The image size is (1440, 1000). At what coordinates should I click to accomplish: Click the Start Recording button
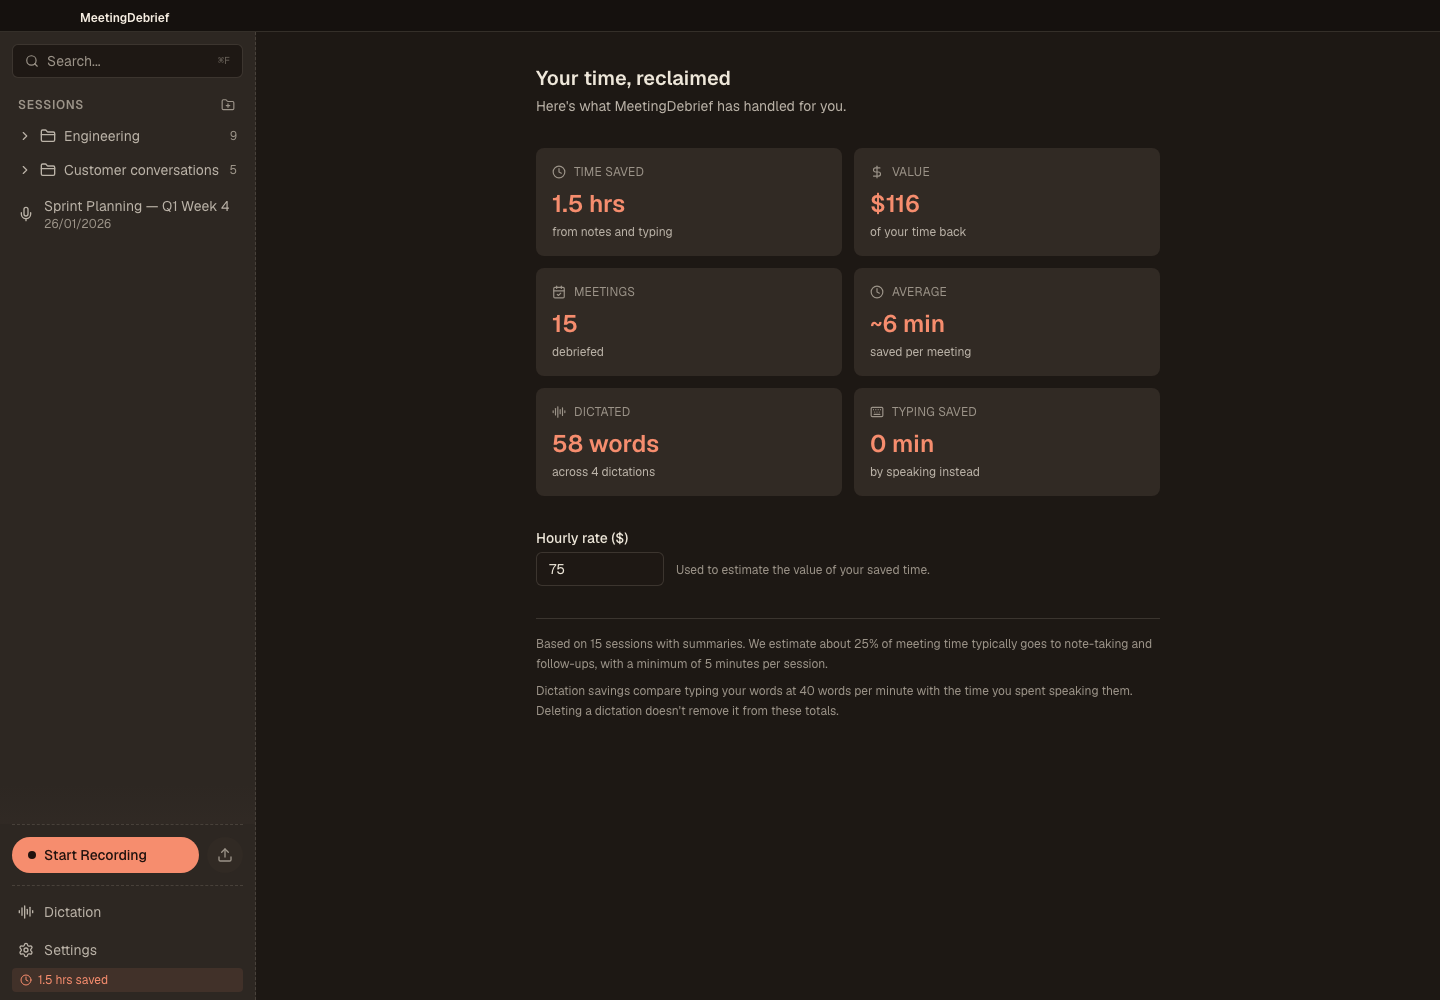click(x=105, y=855)
